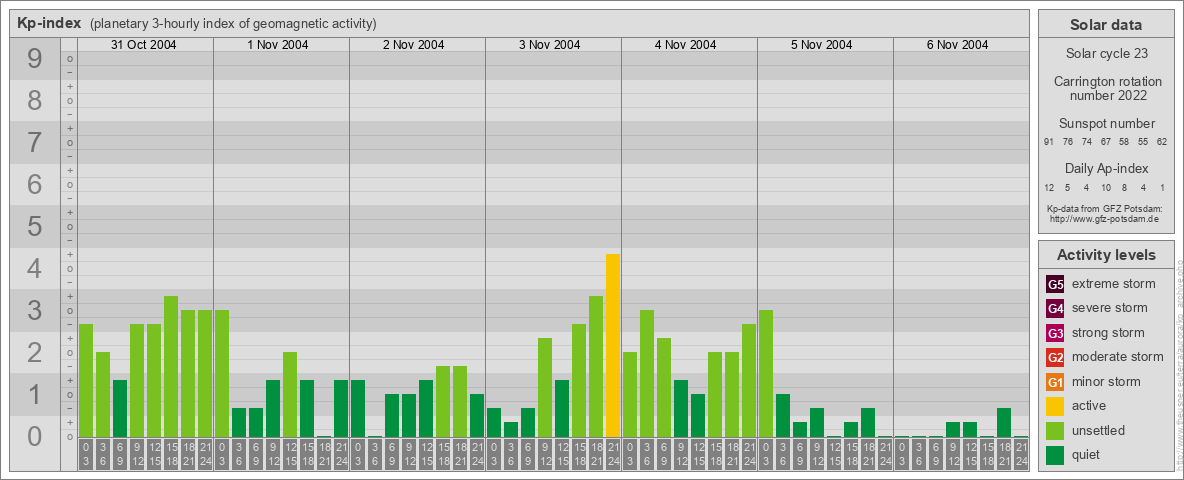1184x480 pixels.
Task: Click the 'extreme storm' legend label
Action: tap(1114, 284)
